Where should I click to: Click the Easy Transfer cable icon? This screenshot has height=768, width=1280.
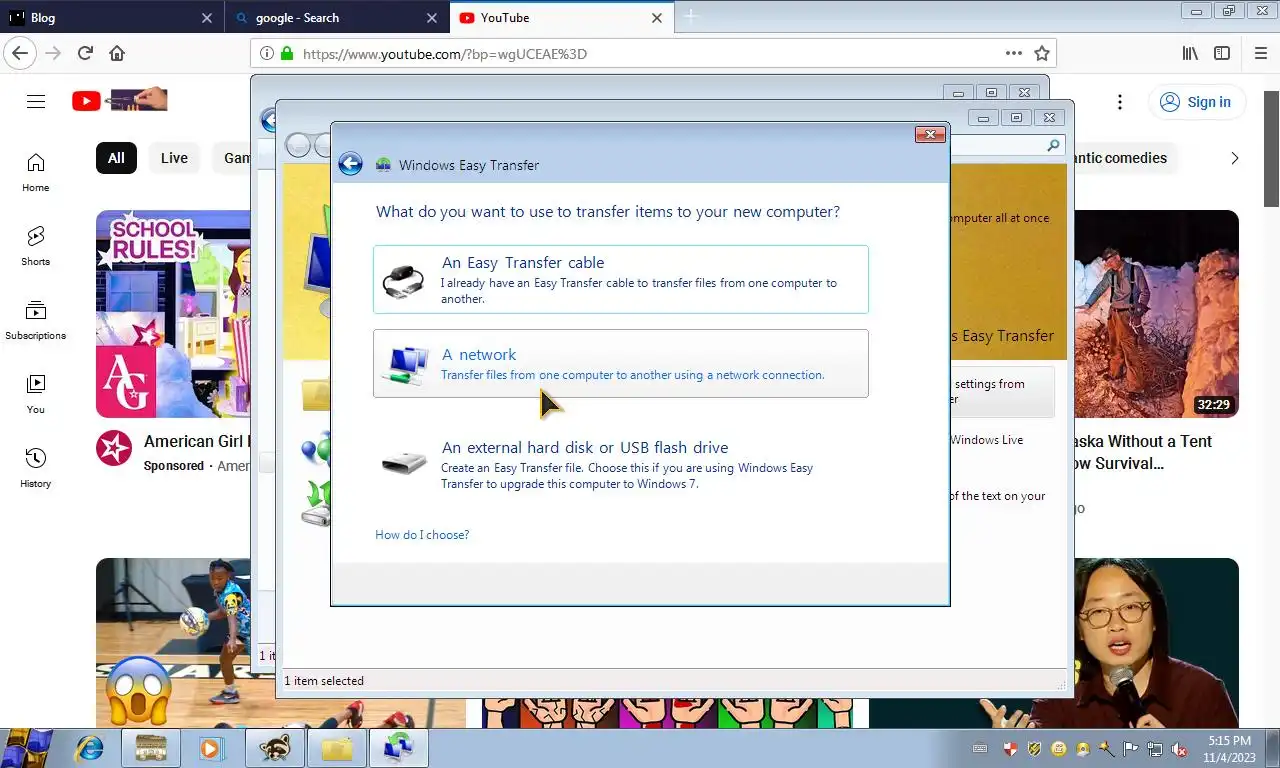pos(403,281)
